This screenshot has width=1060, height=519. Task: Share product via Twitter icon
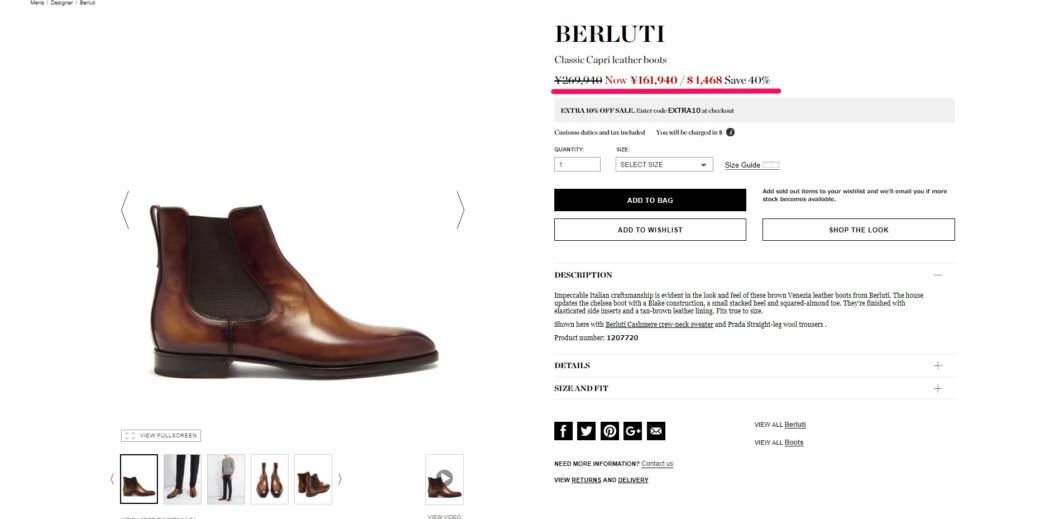(586, 431)
